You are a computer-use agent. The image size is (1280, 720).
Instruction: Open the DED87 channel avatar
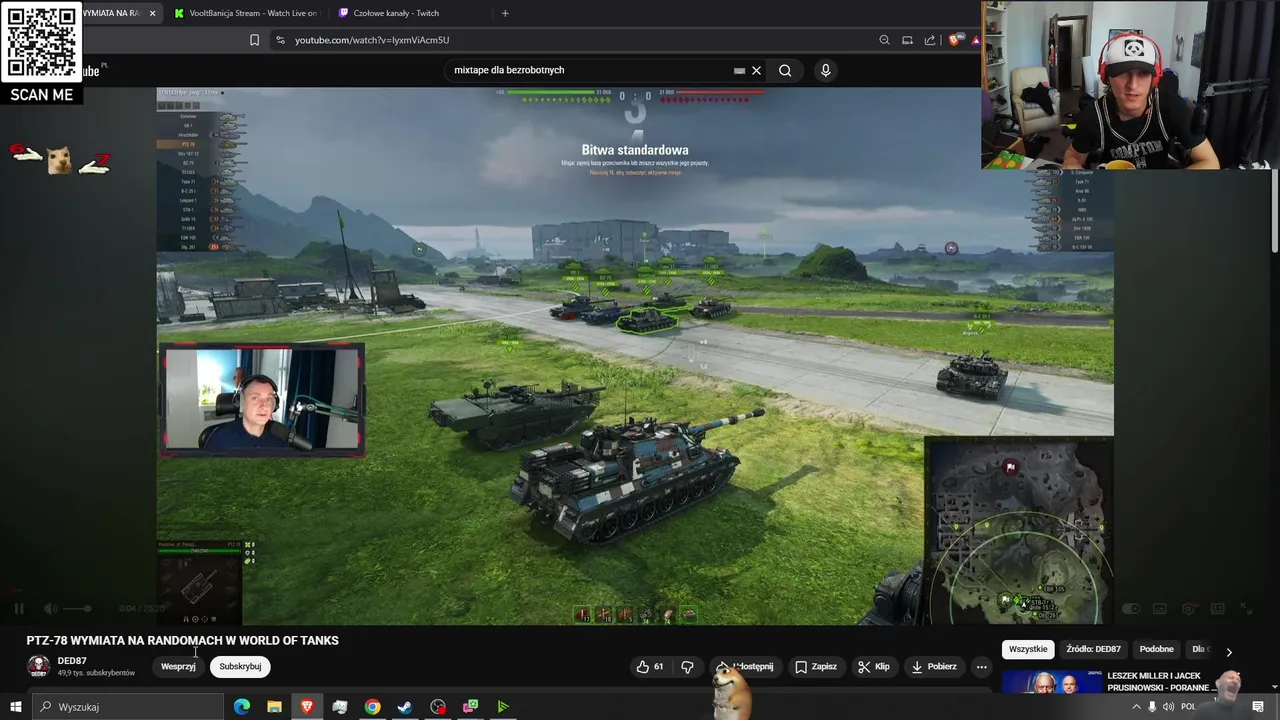pyautogui.click(x=38, y=666)
